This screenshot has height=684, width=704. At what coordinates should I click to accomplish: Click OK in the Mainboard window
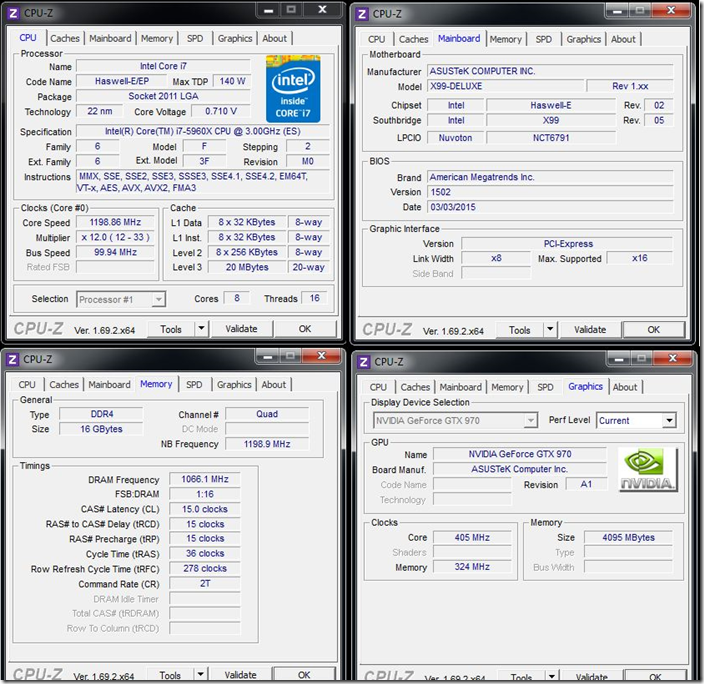coord(654,330)
